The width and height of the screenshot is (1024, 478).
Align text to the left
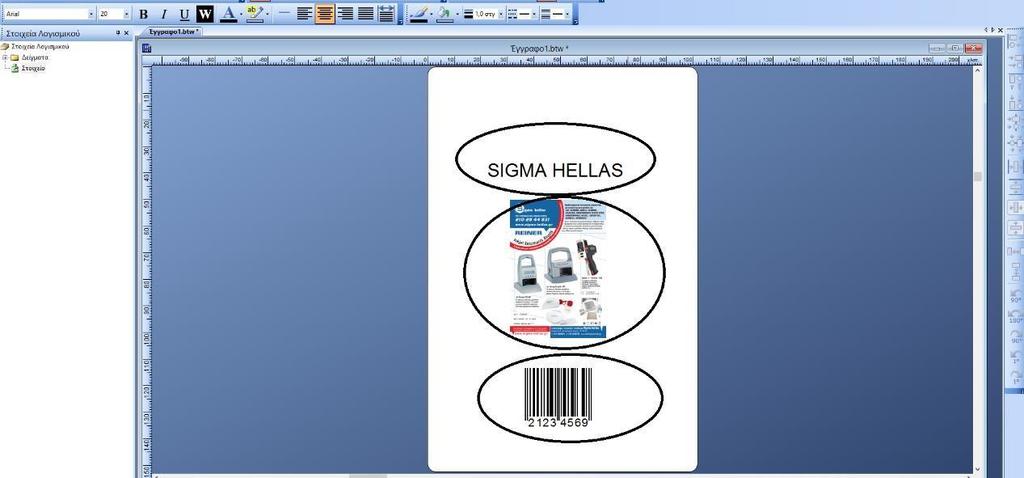point(304,14)
